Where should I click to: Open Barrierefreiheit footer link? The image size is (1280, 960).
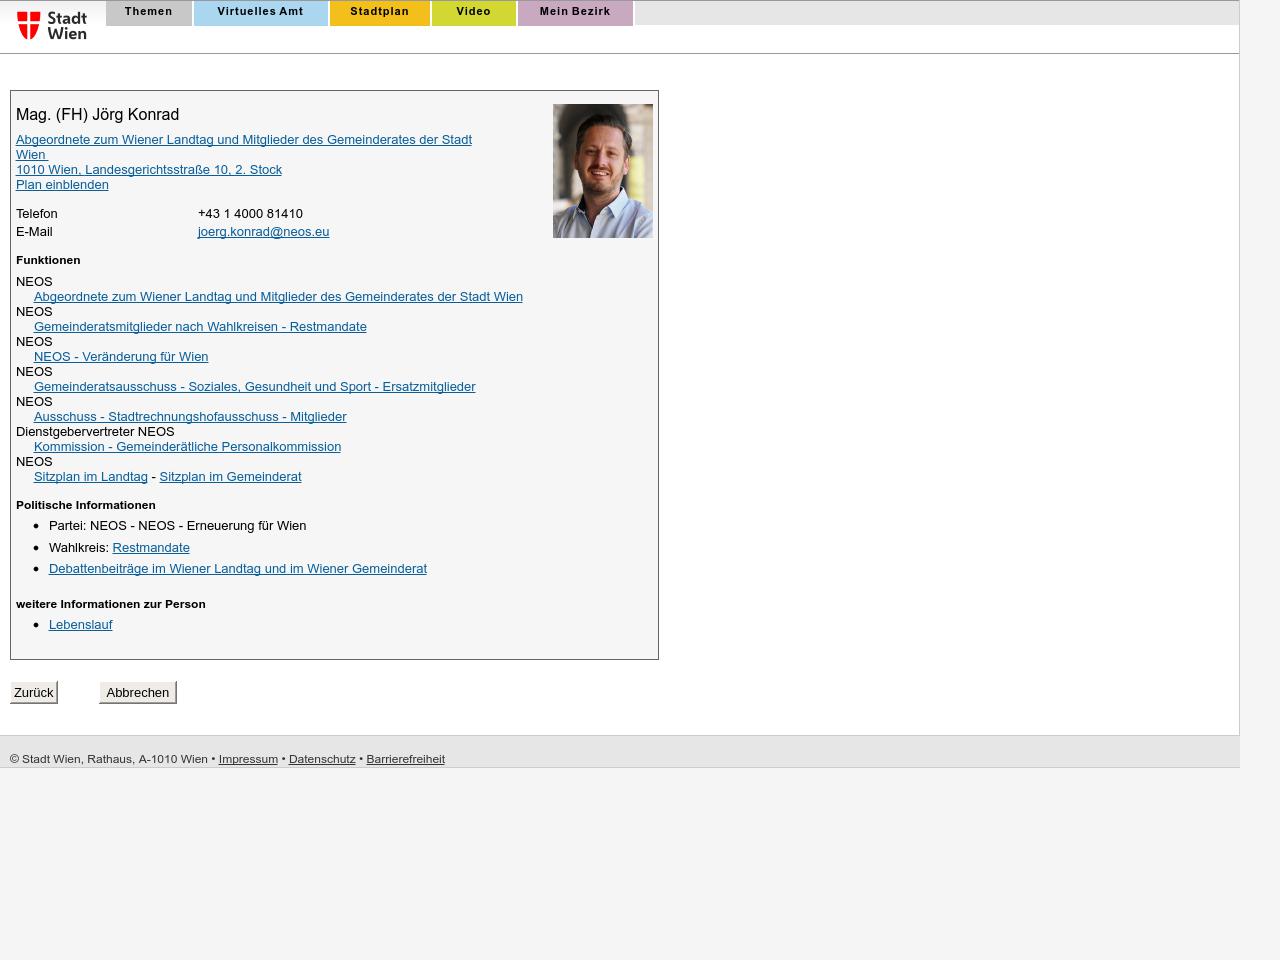[x=405, y=759]
